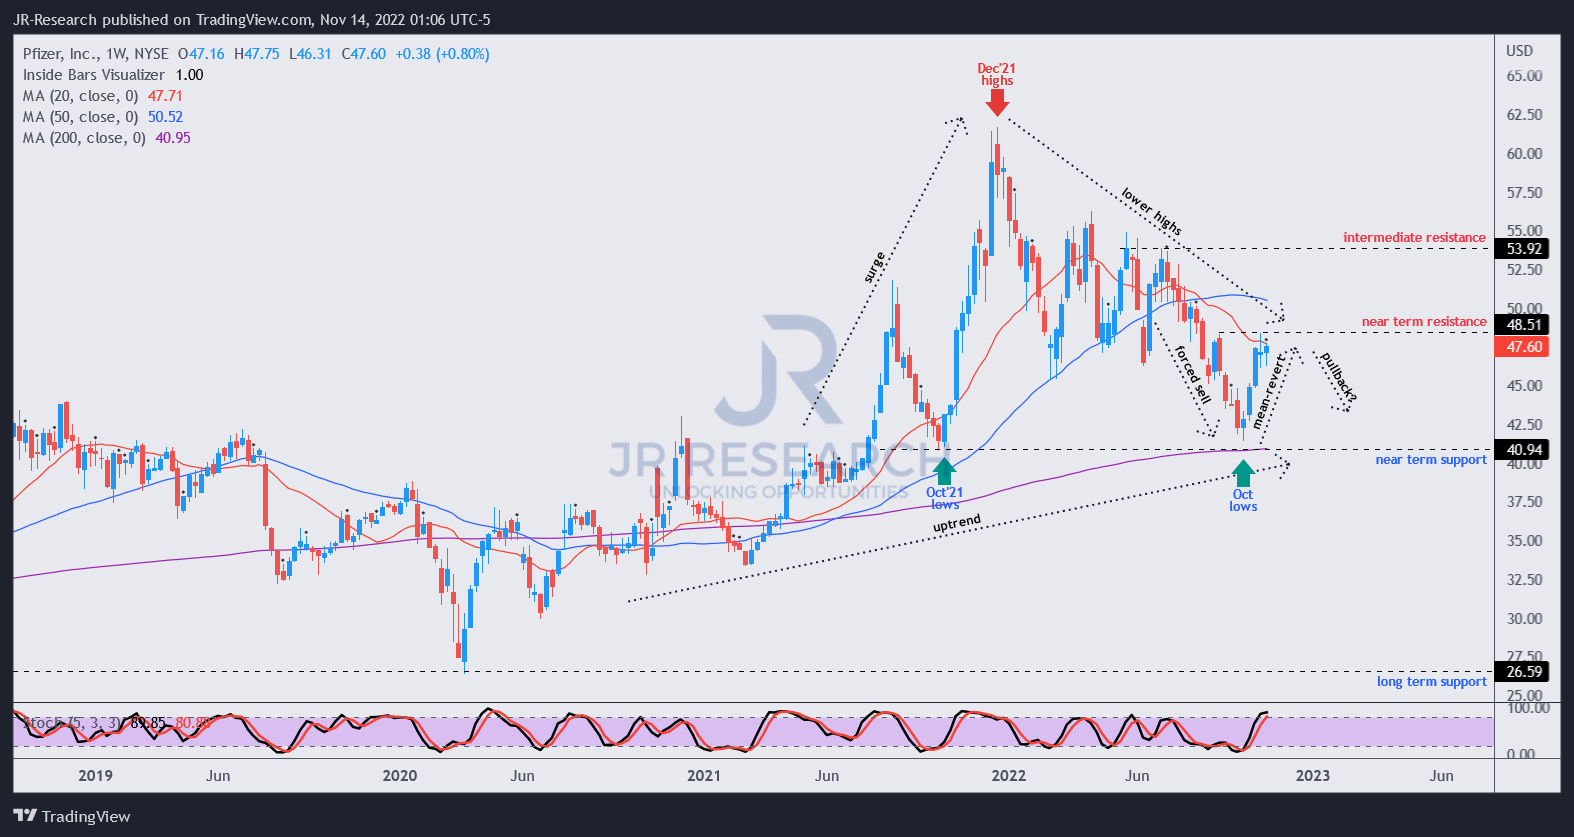Click the +0.38 (+0.80%) change value
The width and height of the screenshot is (1574, 837).
pos(442,54)
